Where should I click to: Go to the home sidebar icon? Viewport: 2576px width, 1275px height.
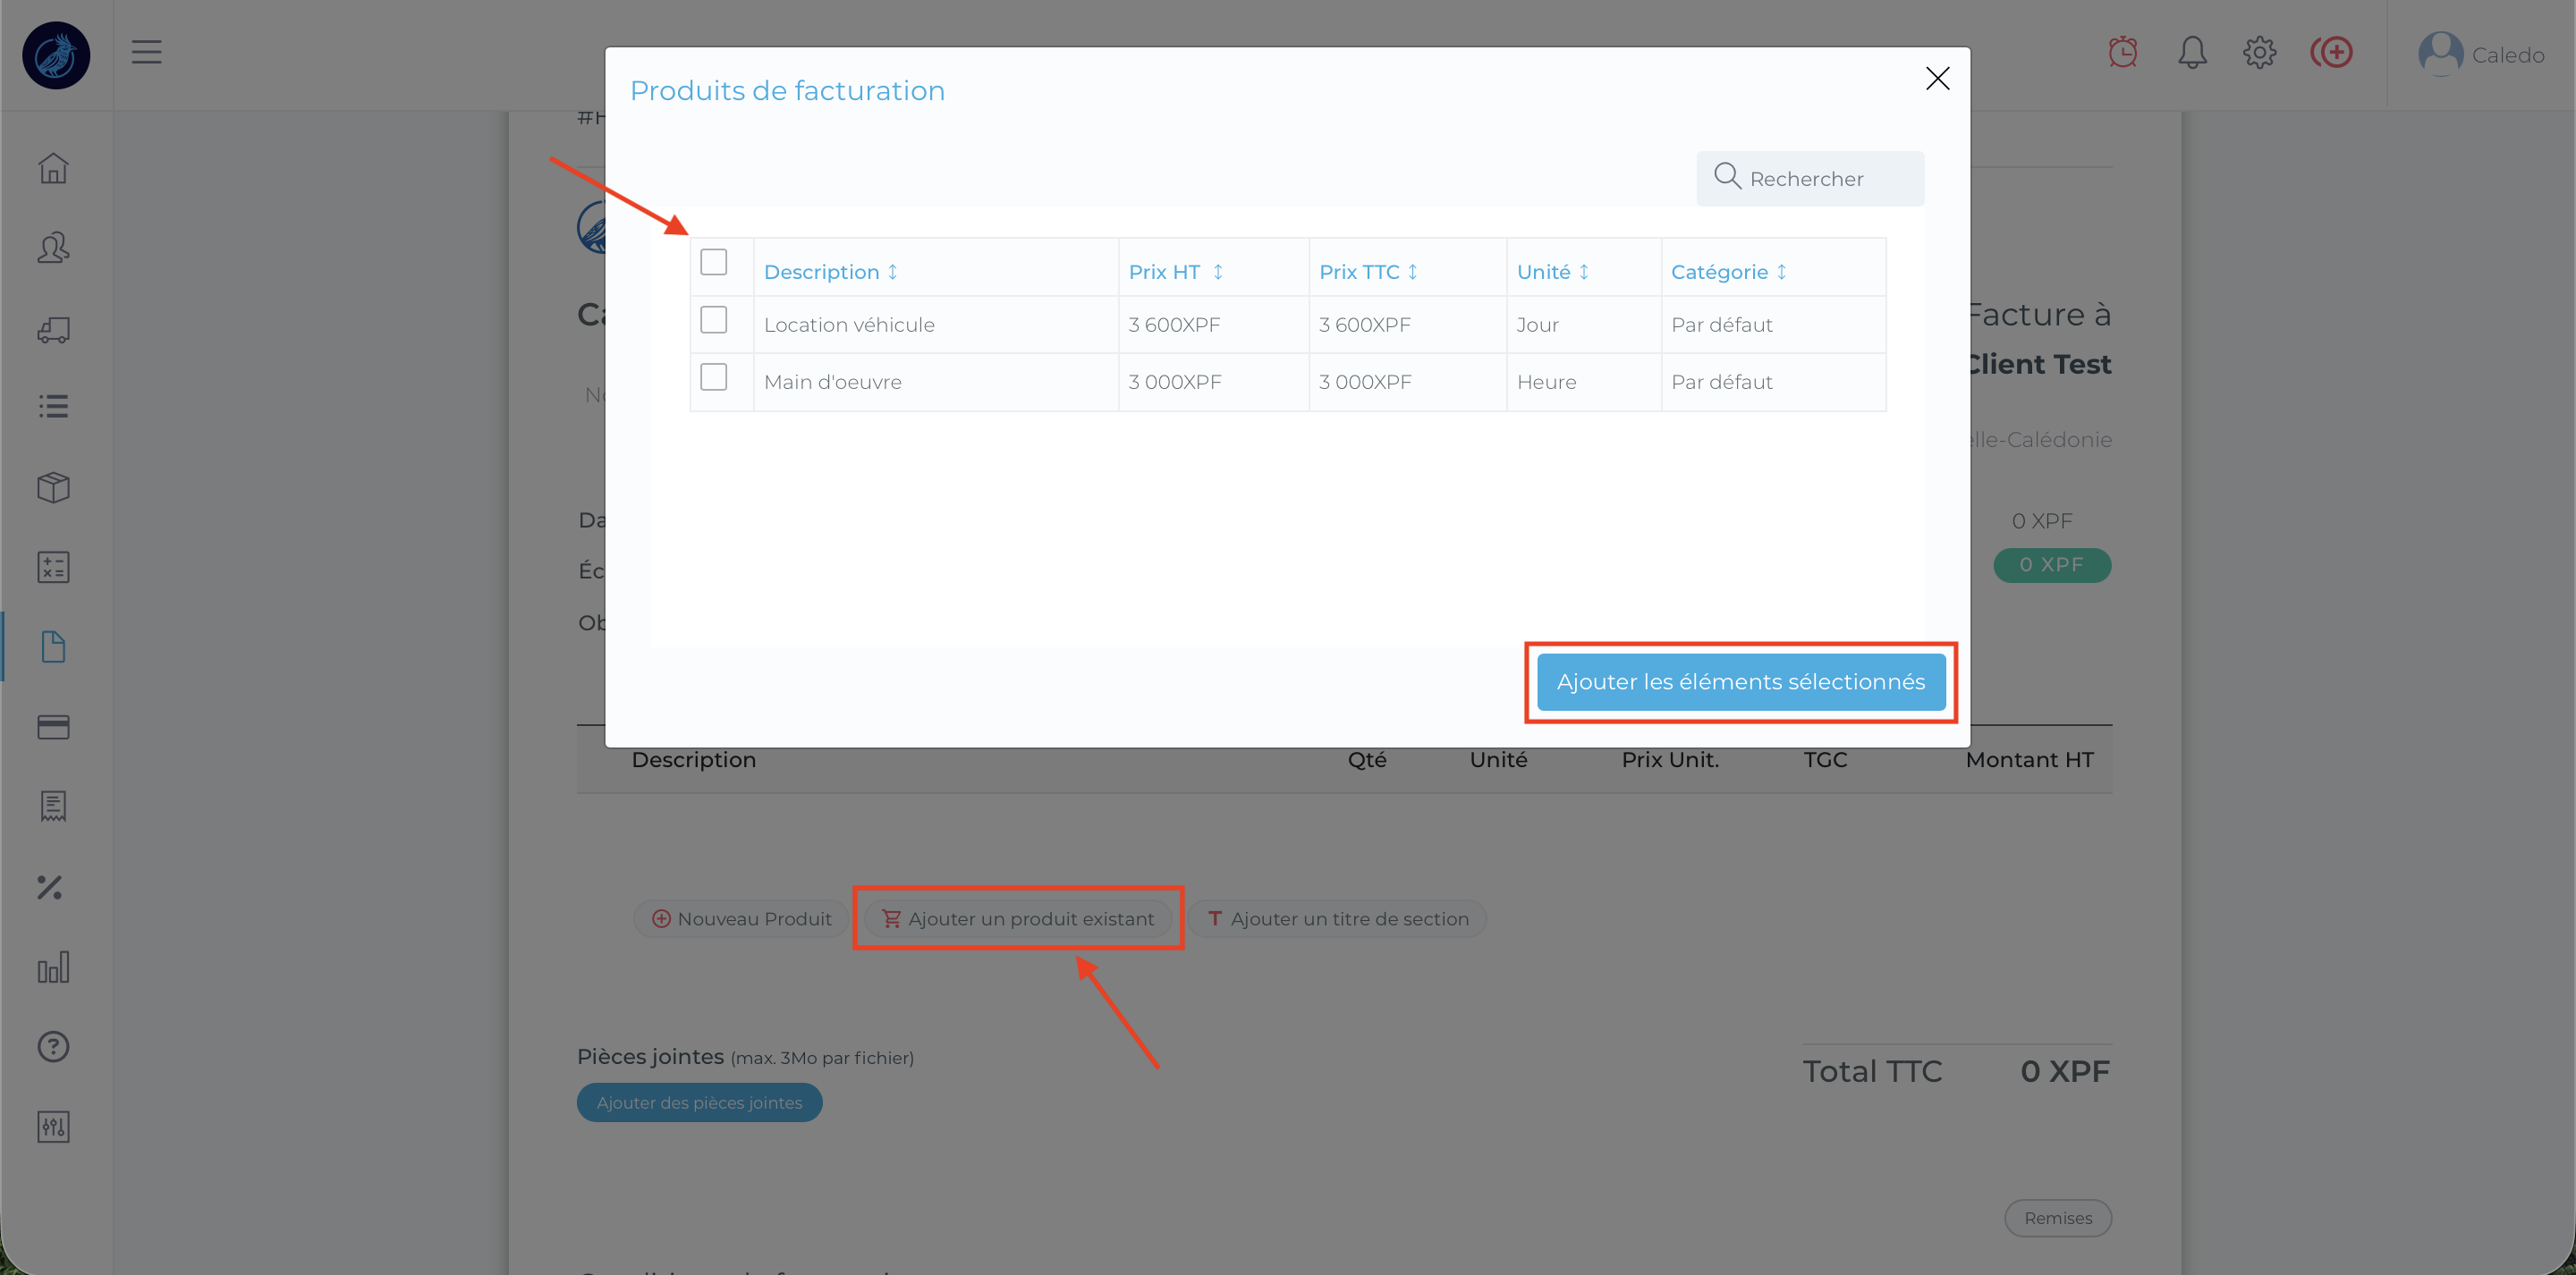[54, 168]
